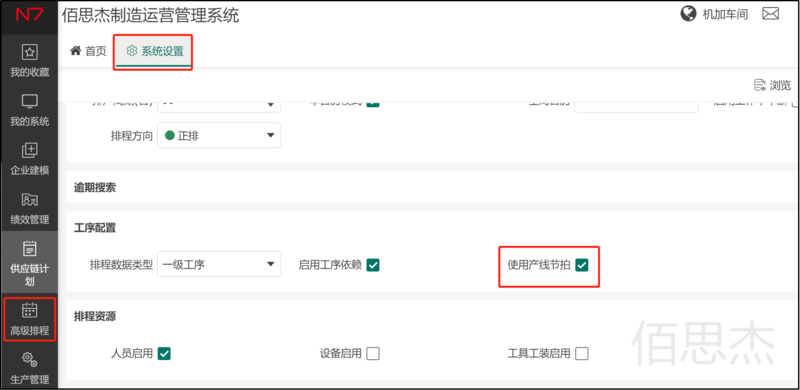
Task: Click the 排程数据类型 label
Action: pos(121,265)
